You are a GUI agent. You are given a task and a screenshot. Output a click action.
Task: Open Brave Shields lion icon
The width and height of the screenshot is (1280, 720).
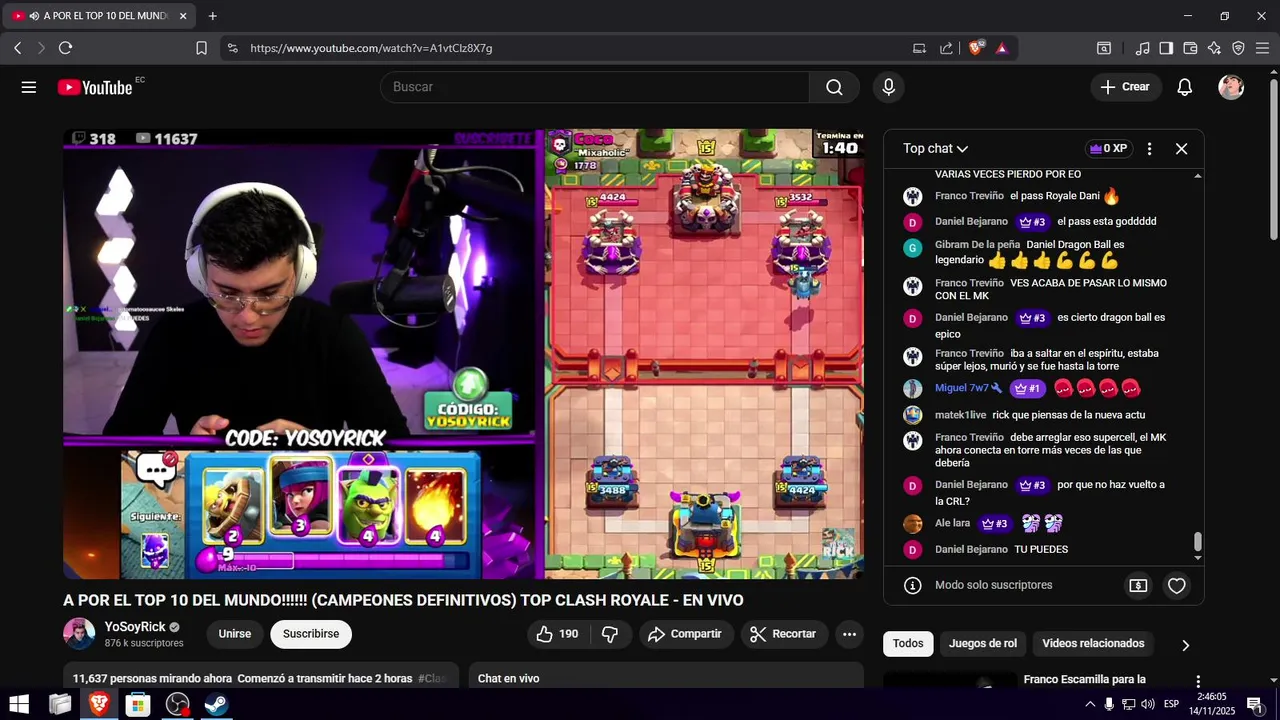click(976, 47)
